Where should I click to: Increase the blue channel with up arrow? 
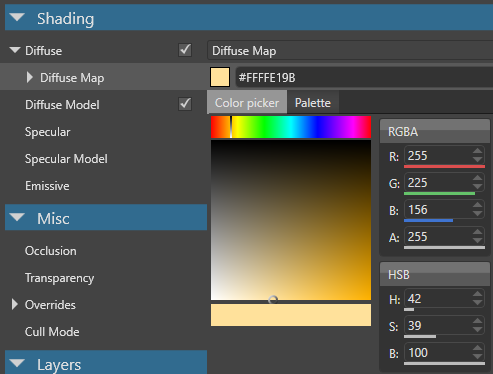coord(478,205)
